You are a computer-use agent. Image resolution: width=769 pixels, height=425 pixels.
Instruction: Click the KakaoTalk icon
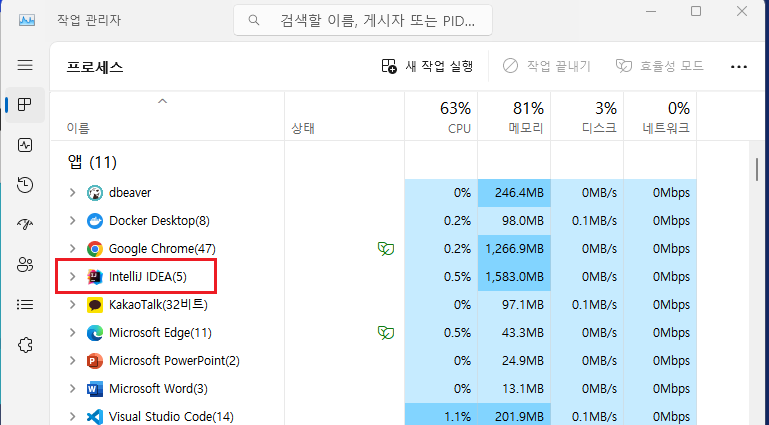pos(95,305)
